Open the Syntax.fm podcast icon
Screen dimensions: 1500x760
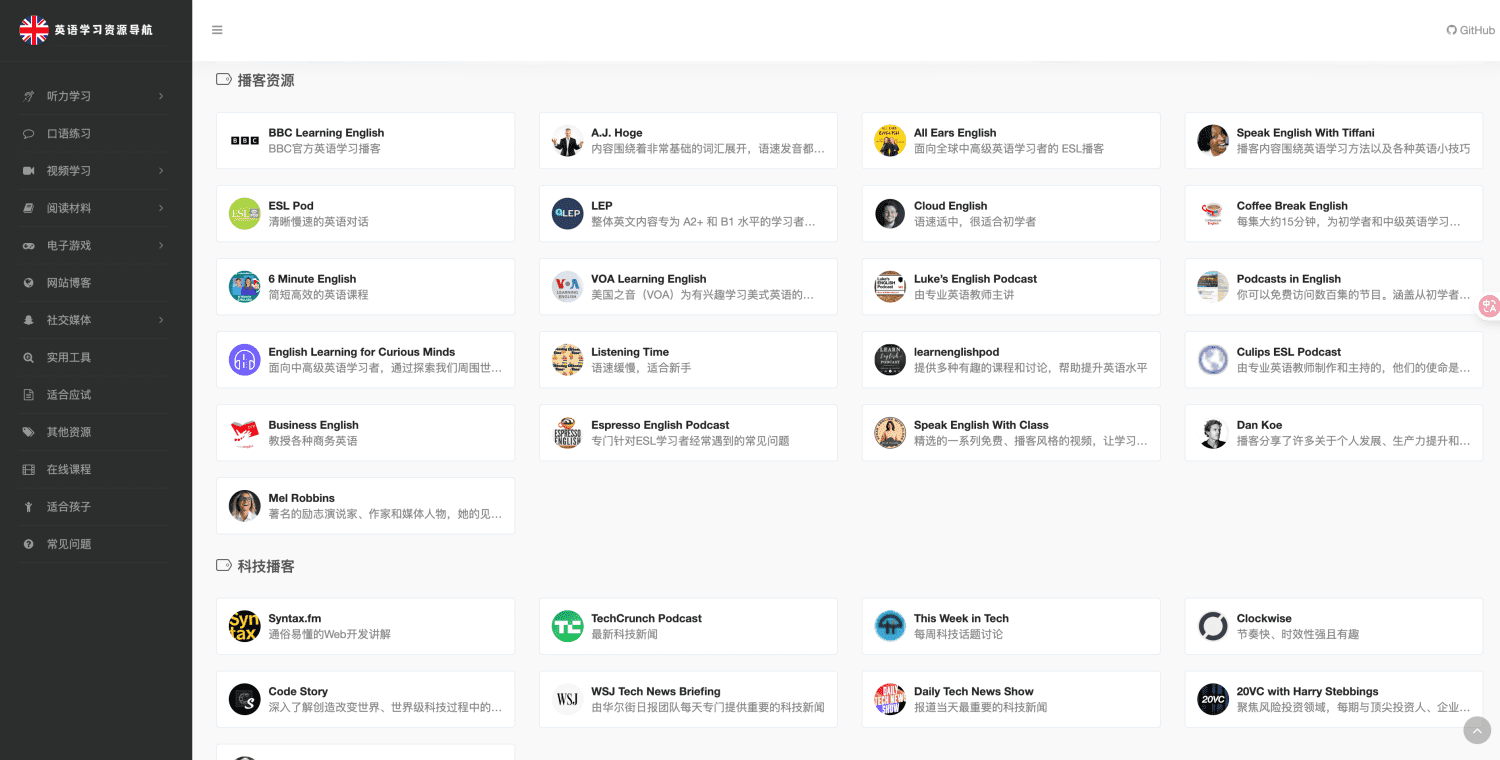245,627
